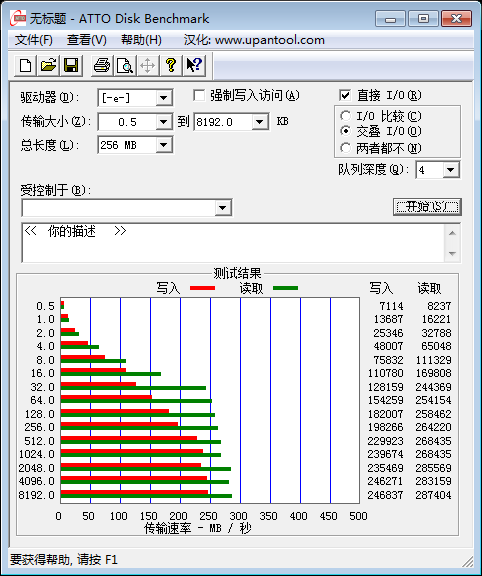Open Print Preview toolbar icon
482x576 pixels.
[x=125, y=66]
